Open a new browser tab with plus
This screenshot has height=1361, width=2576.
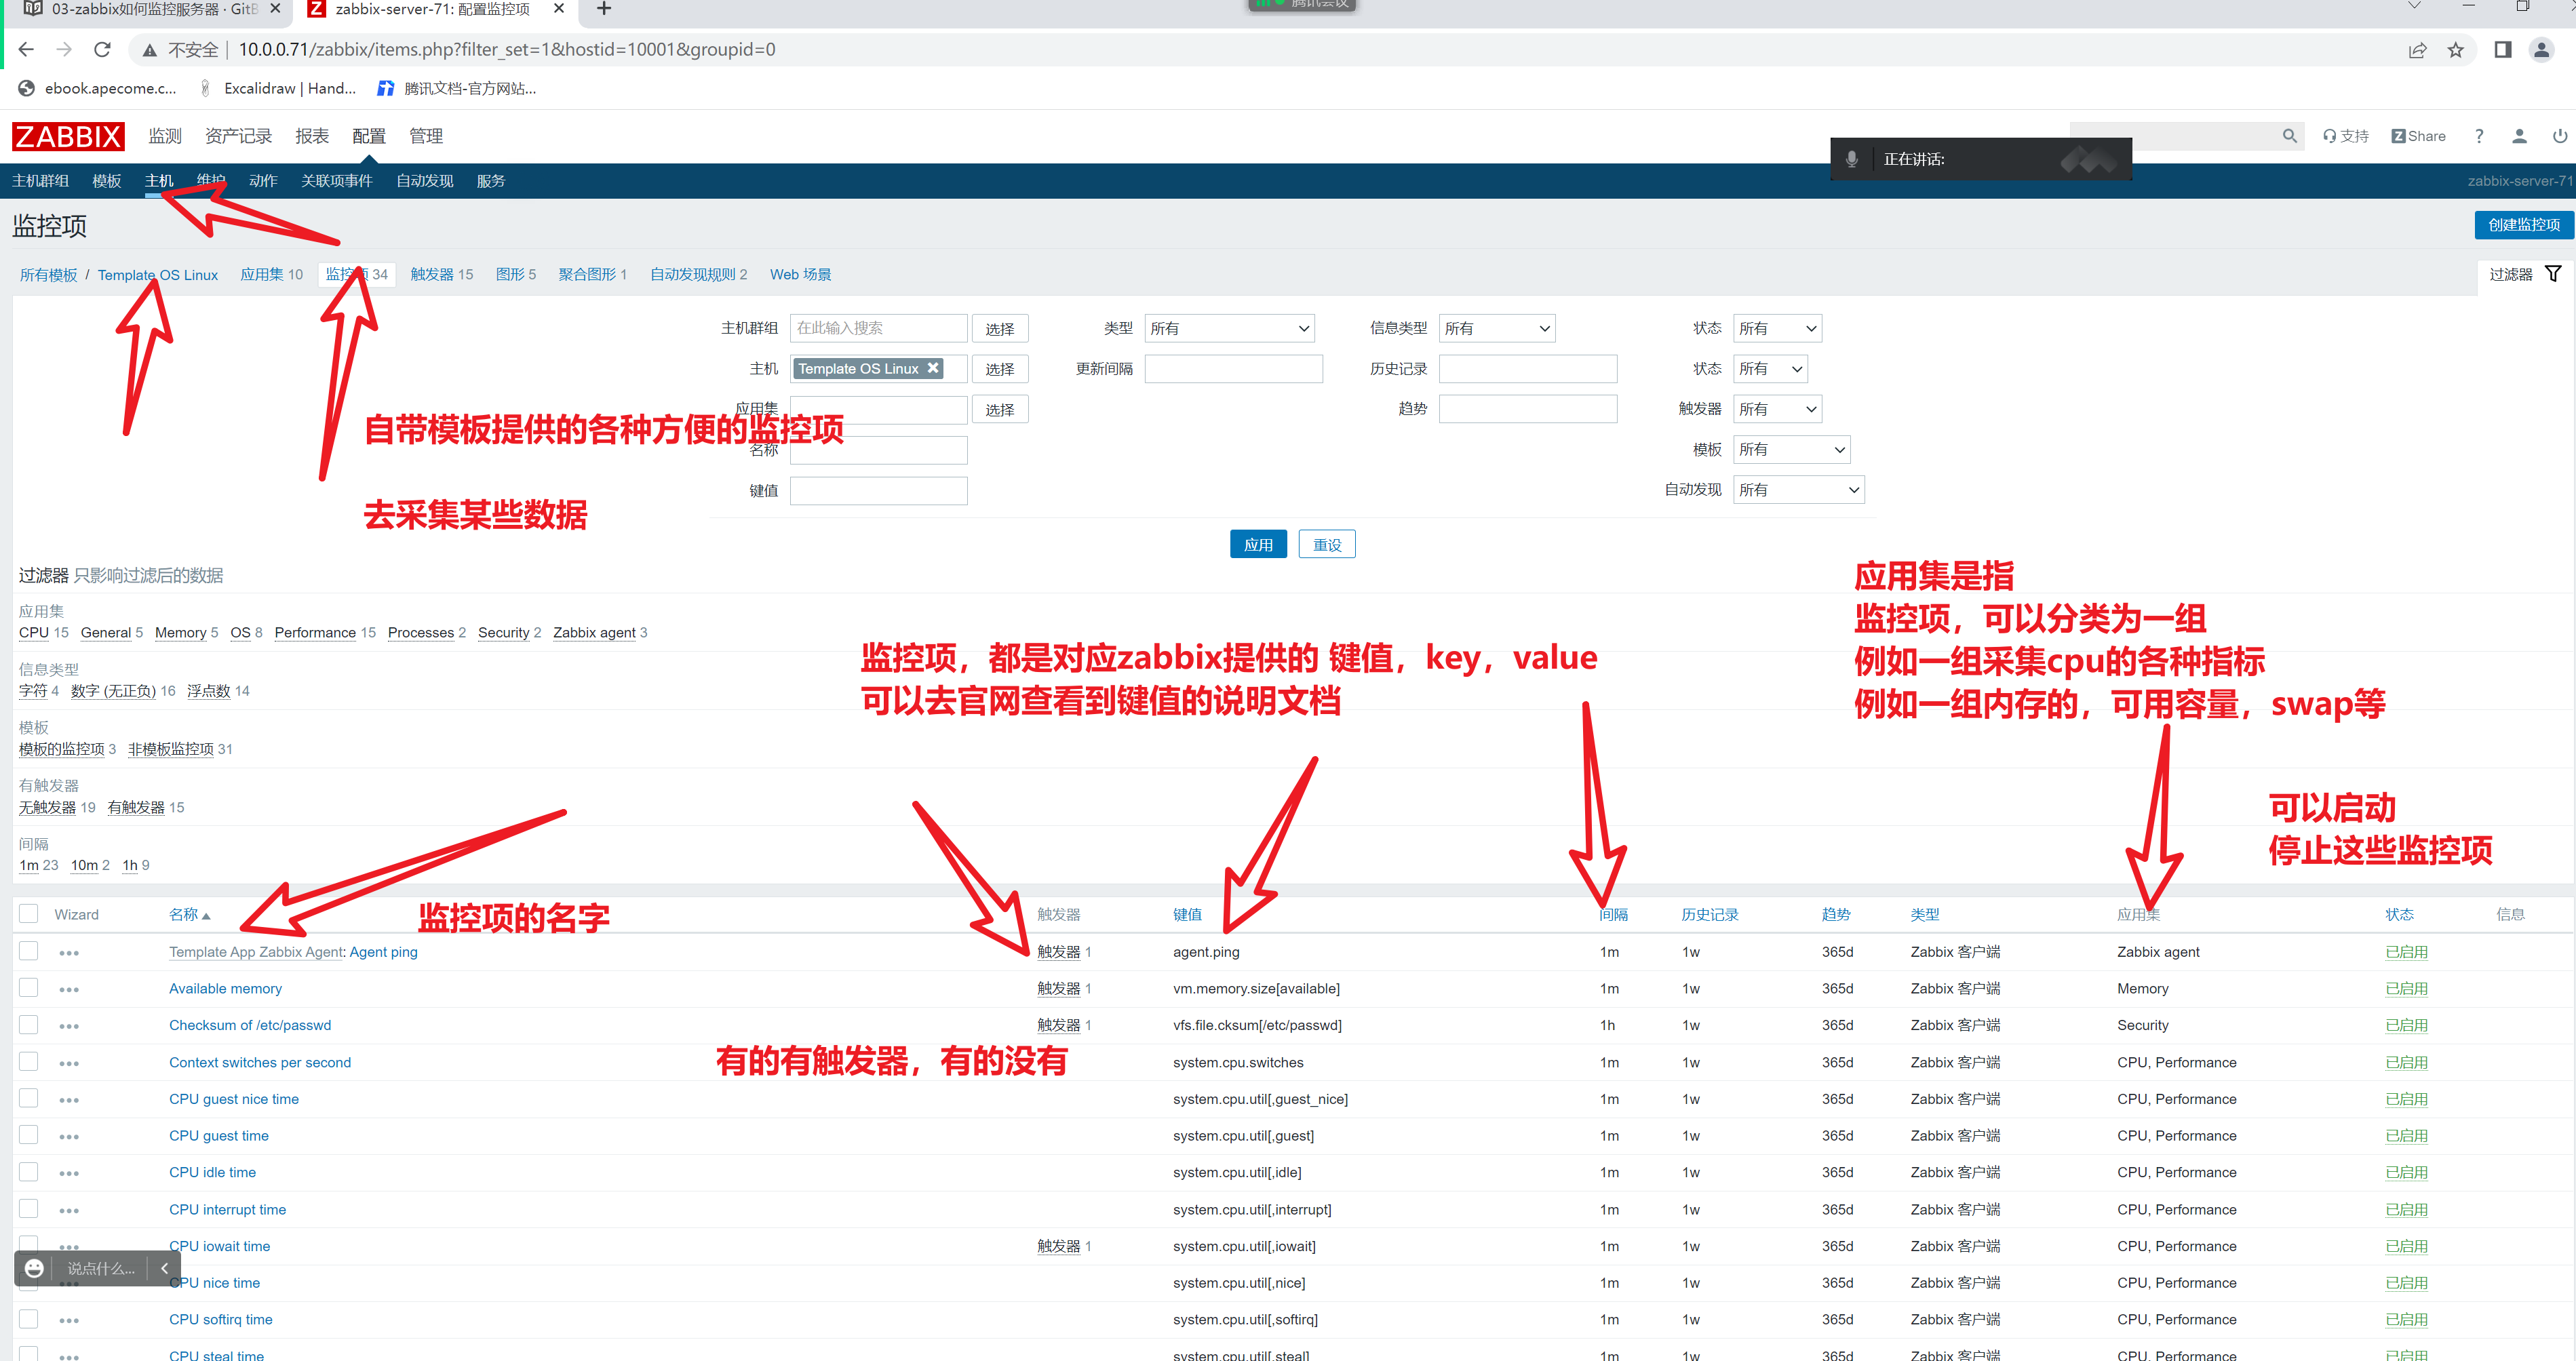(603, 9)
